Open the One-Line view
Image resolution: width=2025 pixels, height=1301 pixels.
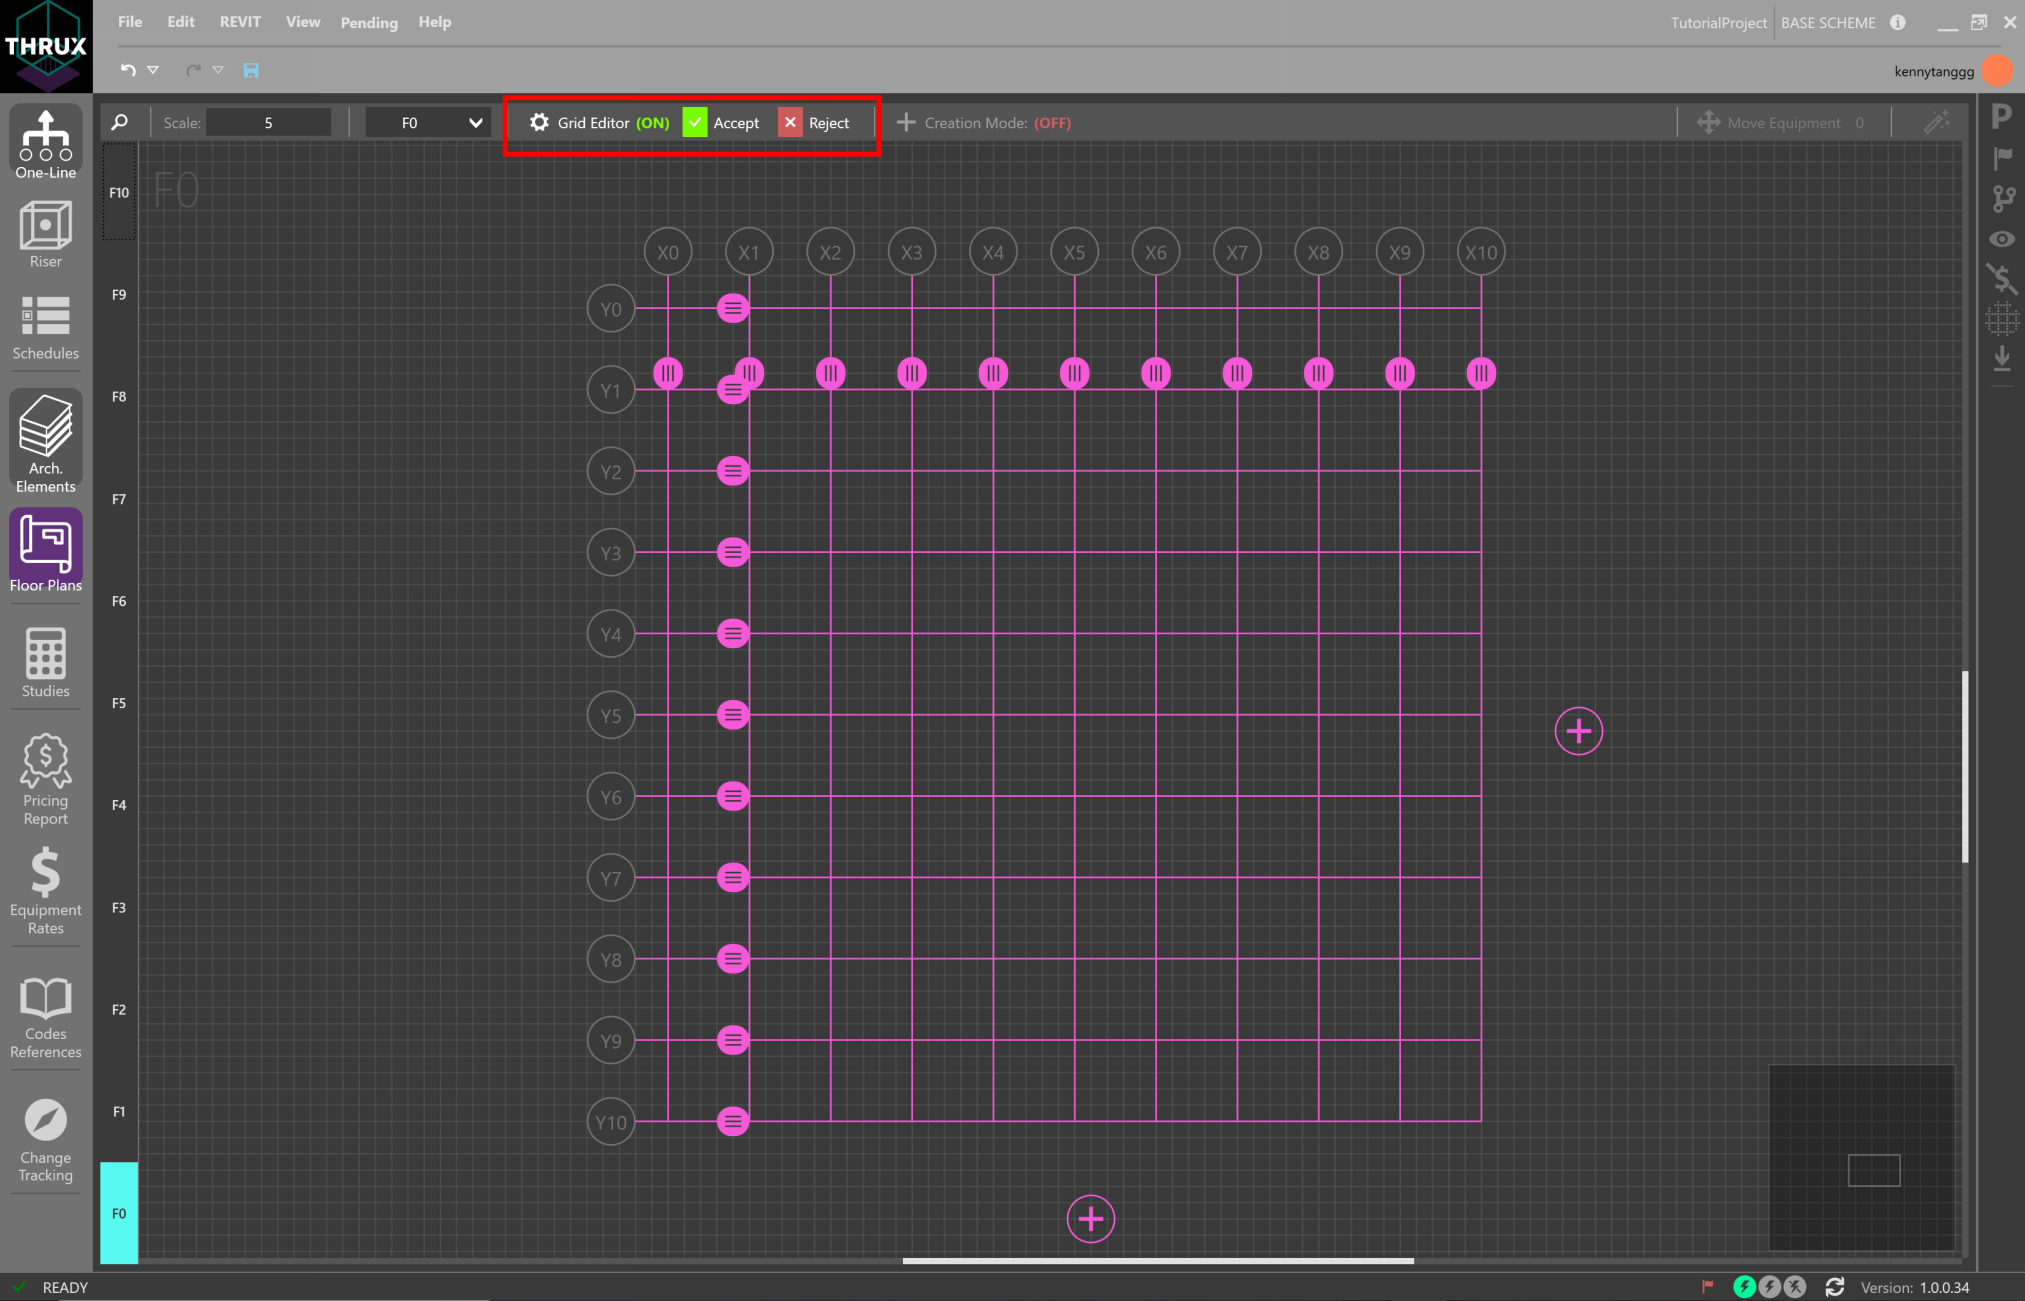click(45, 143)
